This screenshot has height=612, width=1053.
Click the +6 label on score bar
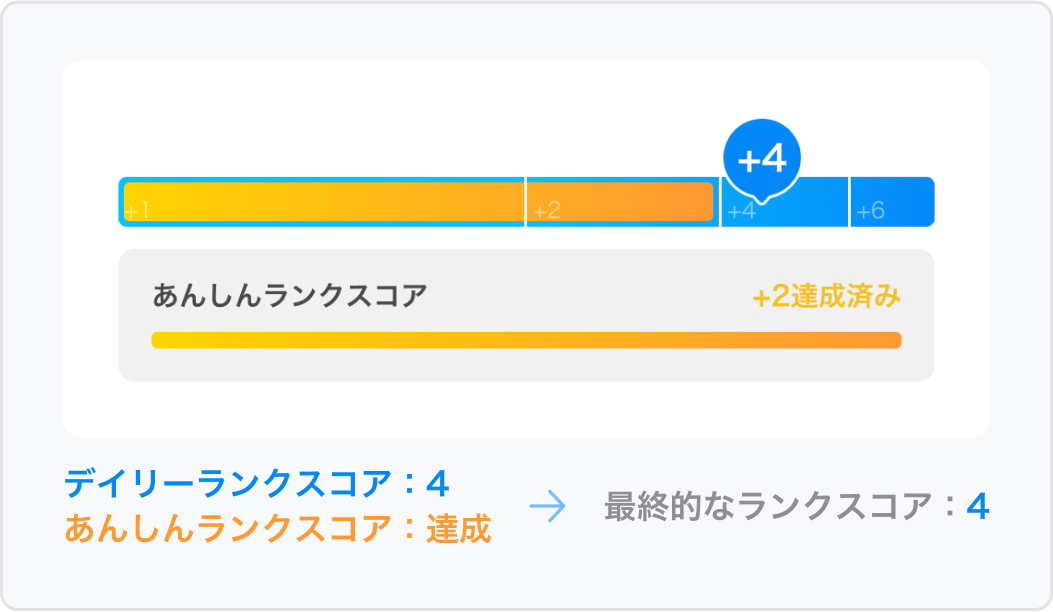pyautogui.click(x=870, y=211)
